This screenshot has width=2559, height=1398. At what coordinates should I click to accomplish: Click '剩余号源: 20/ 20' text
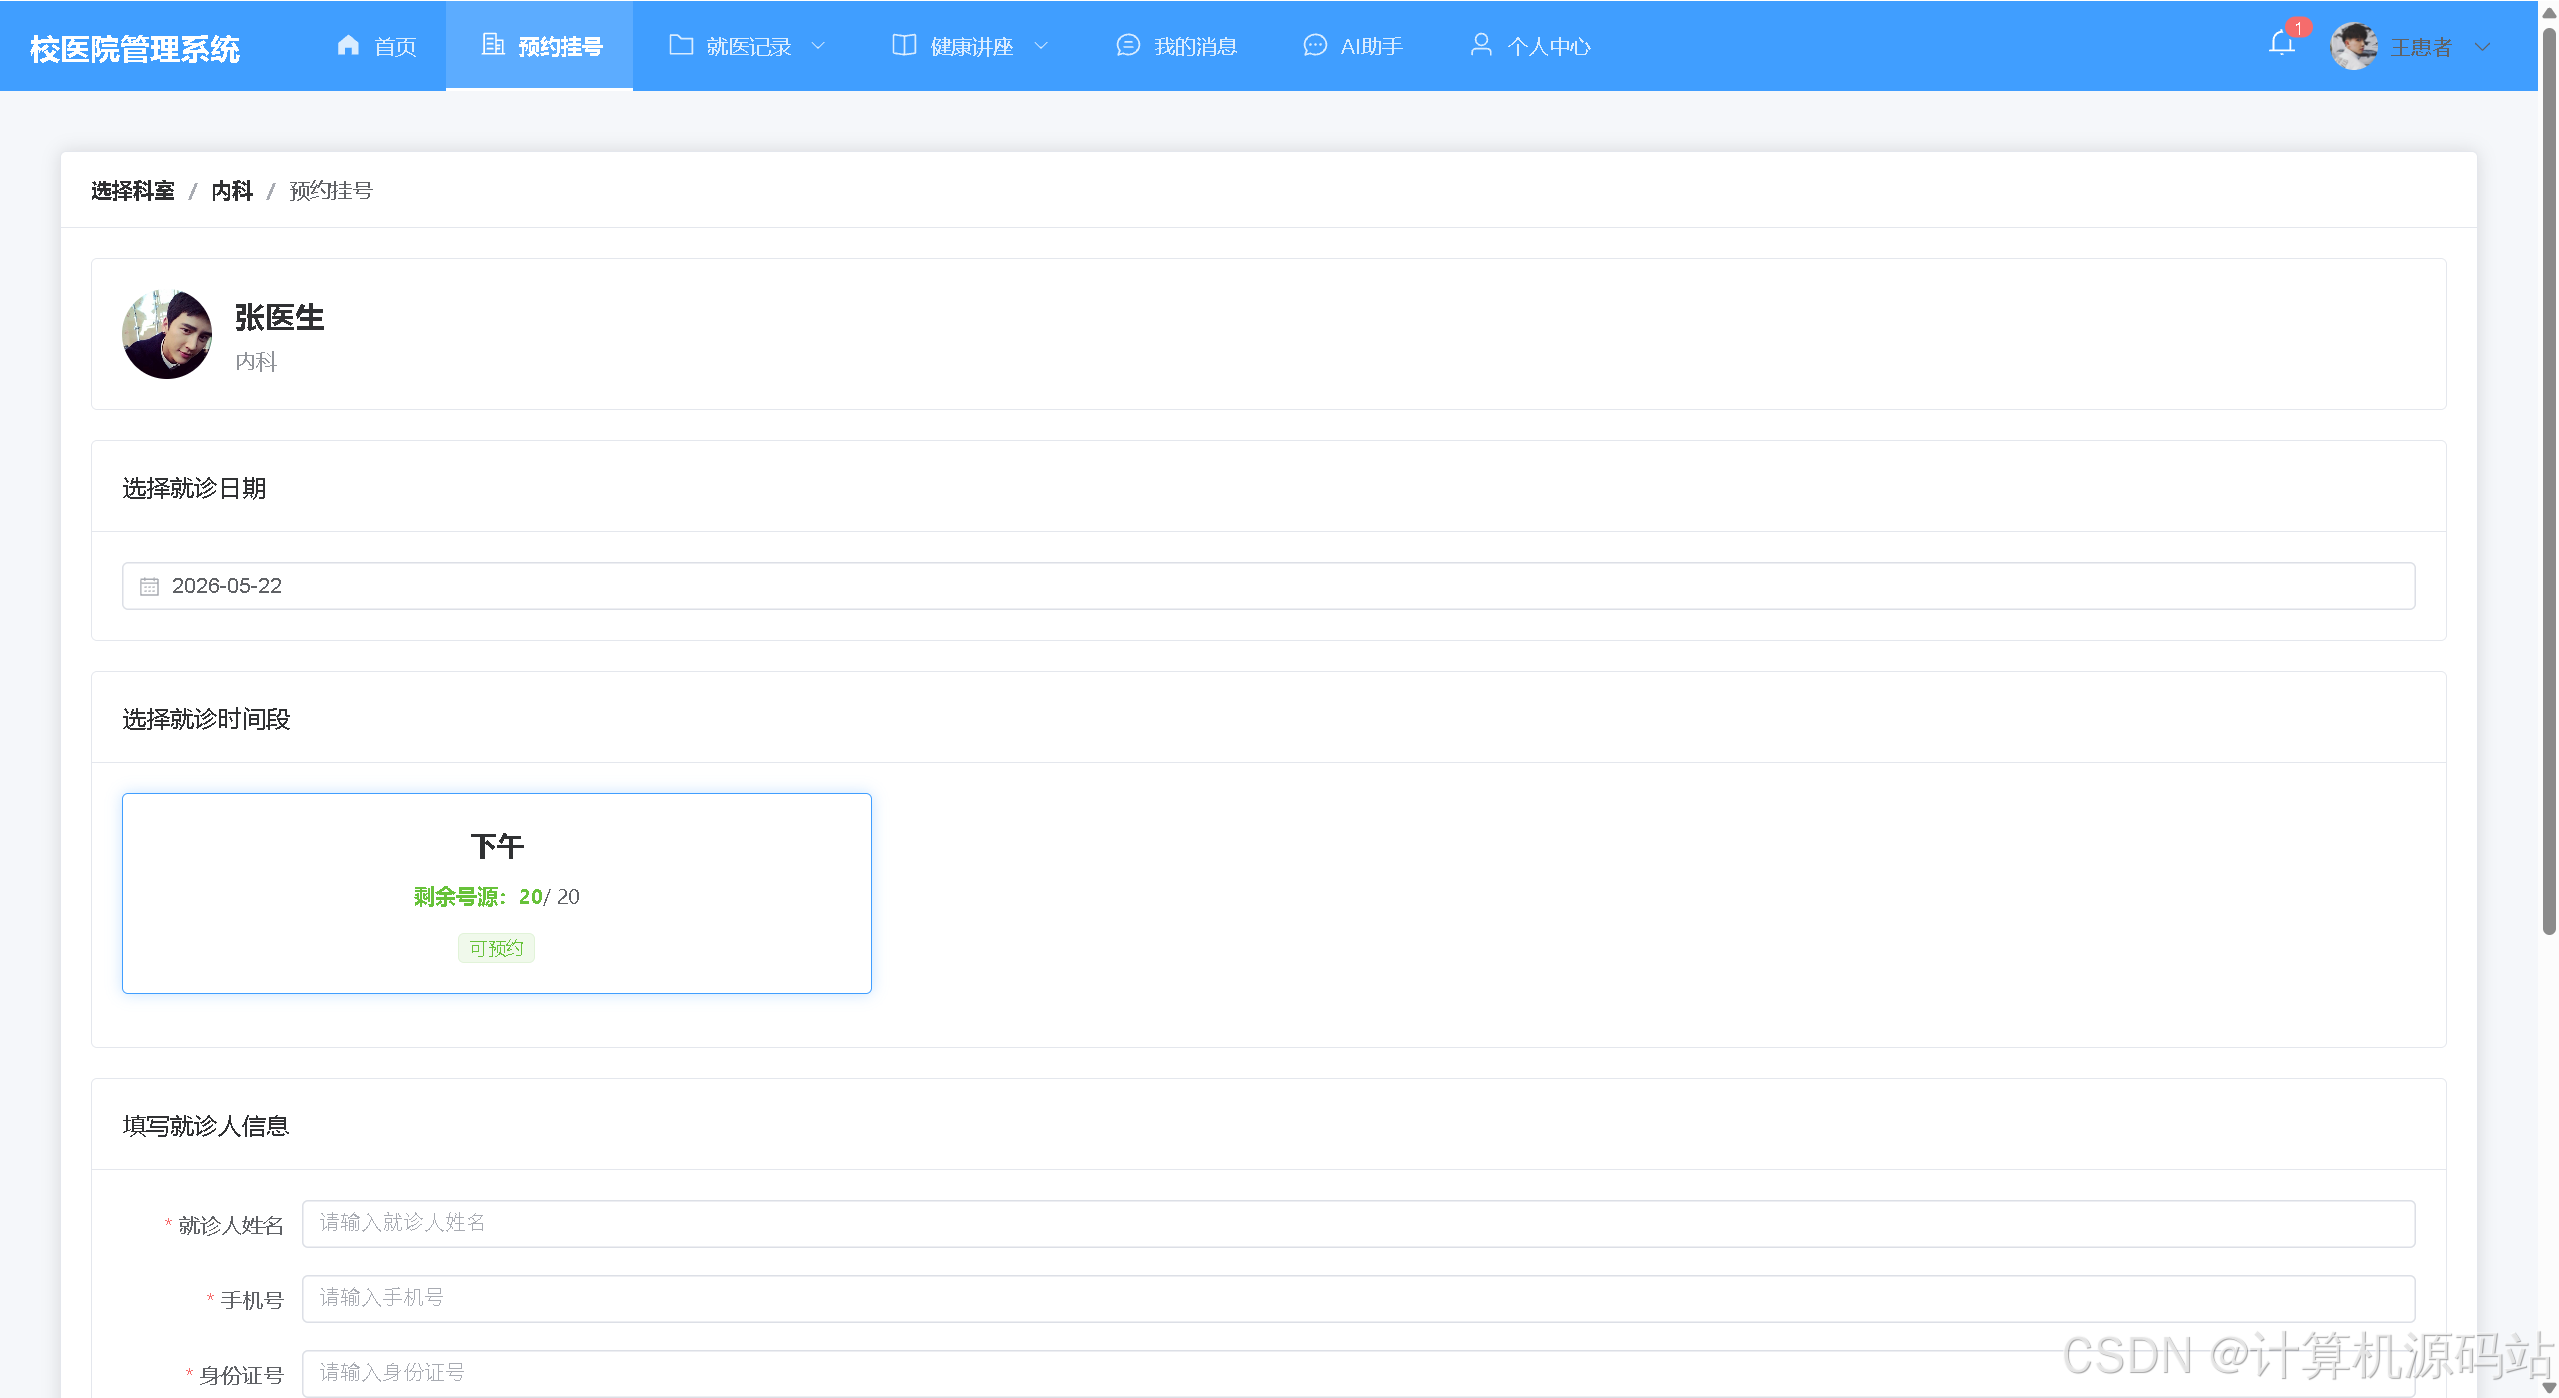[x=497, y=897]
